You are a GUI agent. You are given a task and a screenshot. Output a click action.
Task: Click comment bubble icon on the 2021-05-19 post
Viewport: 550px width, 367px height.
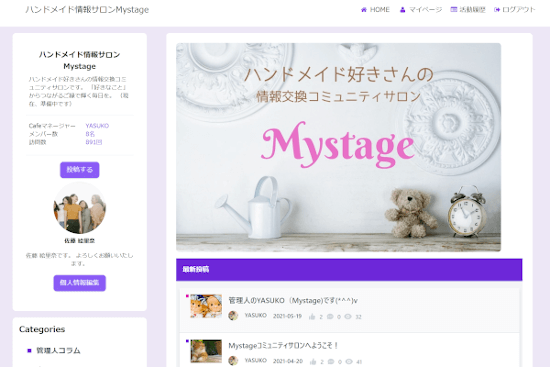(330, 316)
